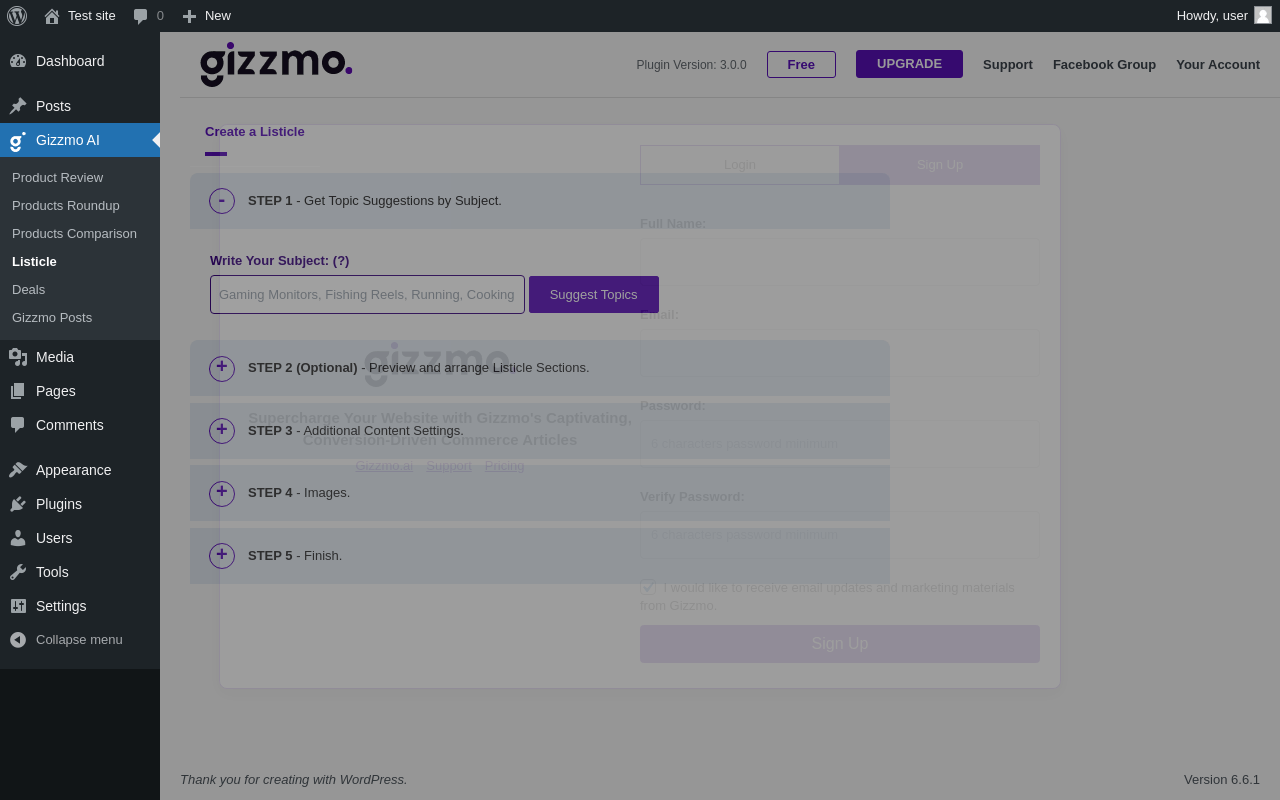Image resolution: width=1280 pixels, height=800 pixels.
Task: Click the purple UPGRADE button
Action: coord(909,64)
